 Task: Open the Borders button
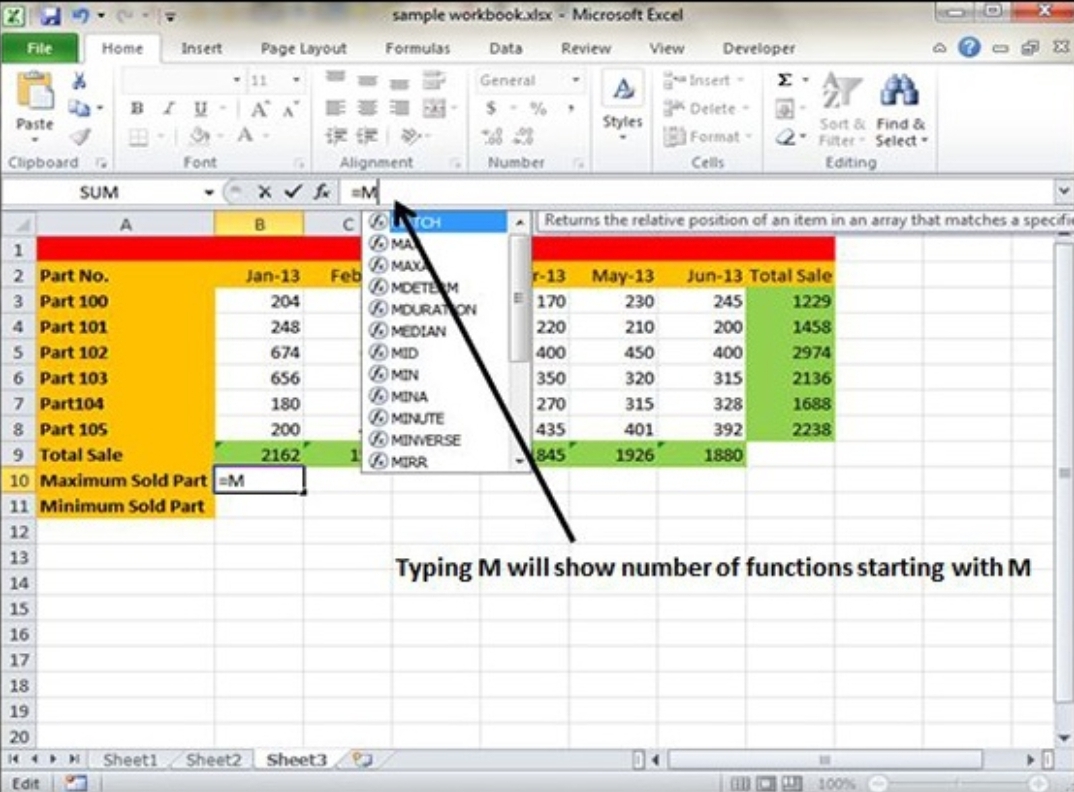tap(138, 136)
